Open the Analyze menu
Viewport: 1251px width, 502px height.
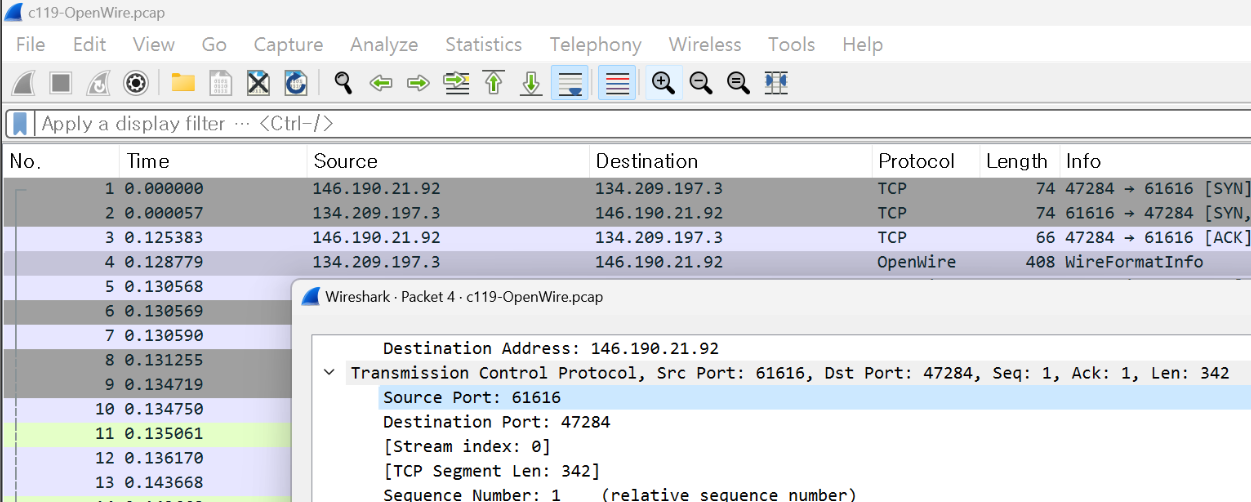(x=384, y=45)
